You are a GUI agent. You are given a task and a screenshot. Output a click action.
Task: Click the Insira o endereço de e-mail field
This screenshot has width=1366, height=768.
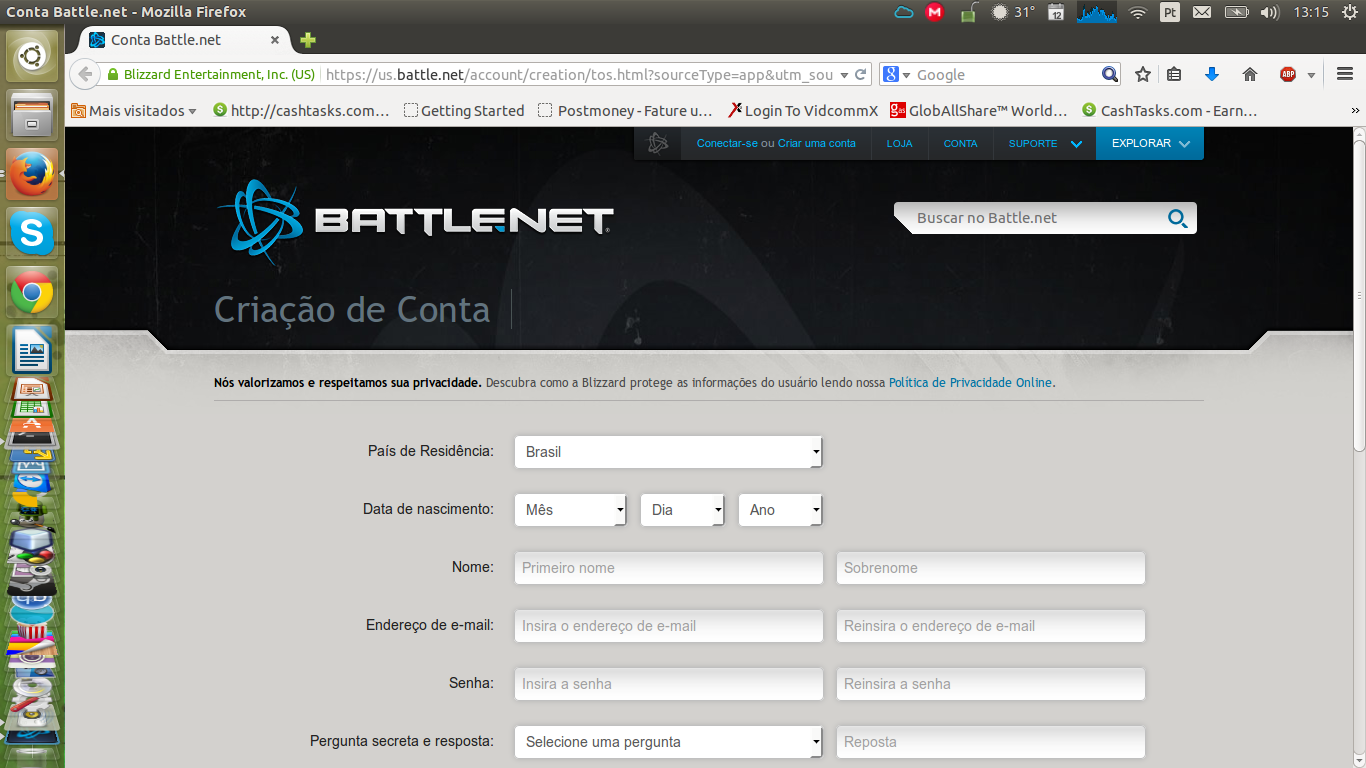(x=668, y=626)
